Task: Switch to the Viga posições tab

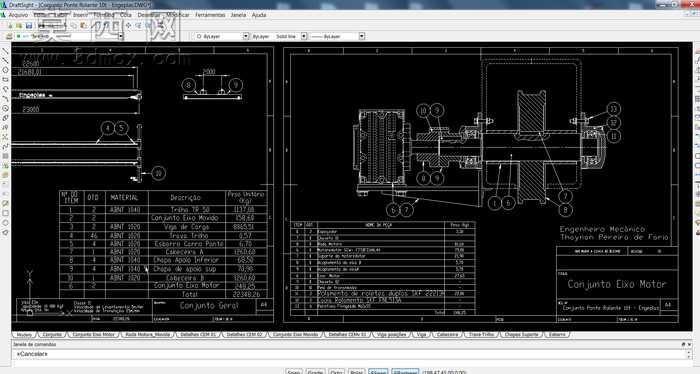Action: [x=391, y=334]
